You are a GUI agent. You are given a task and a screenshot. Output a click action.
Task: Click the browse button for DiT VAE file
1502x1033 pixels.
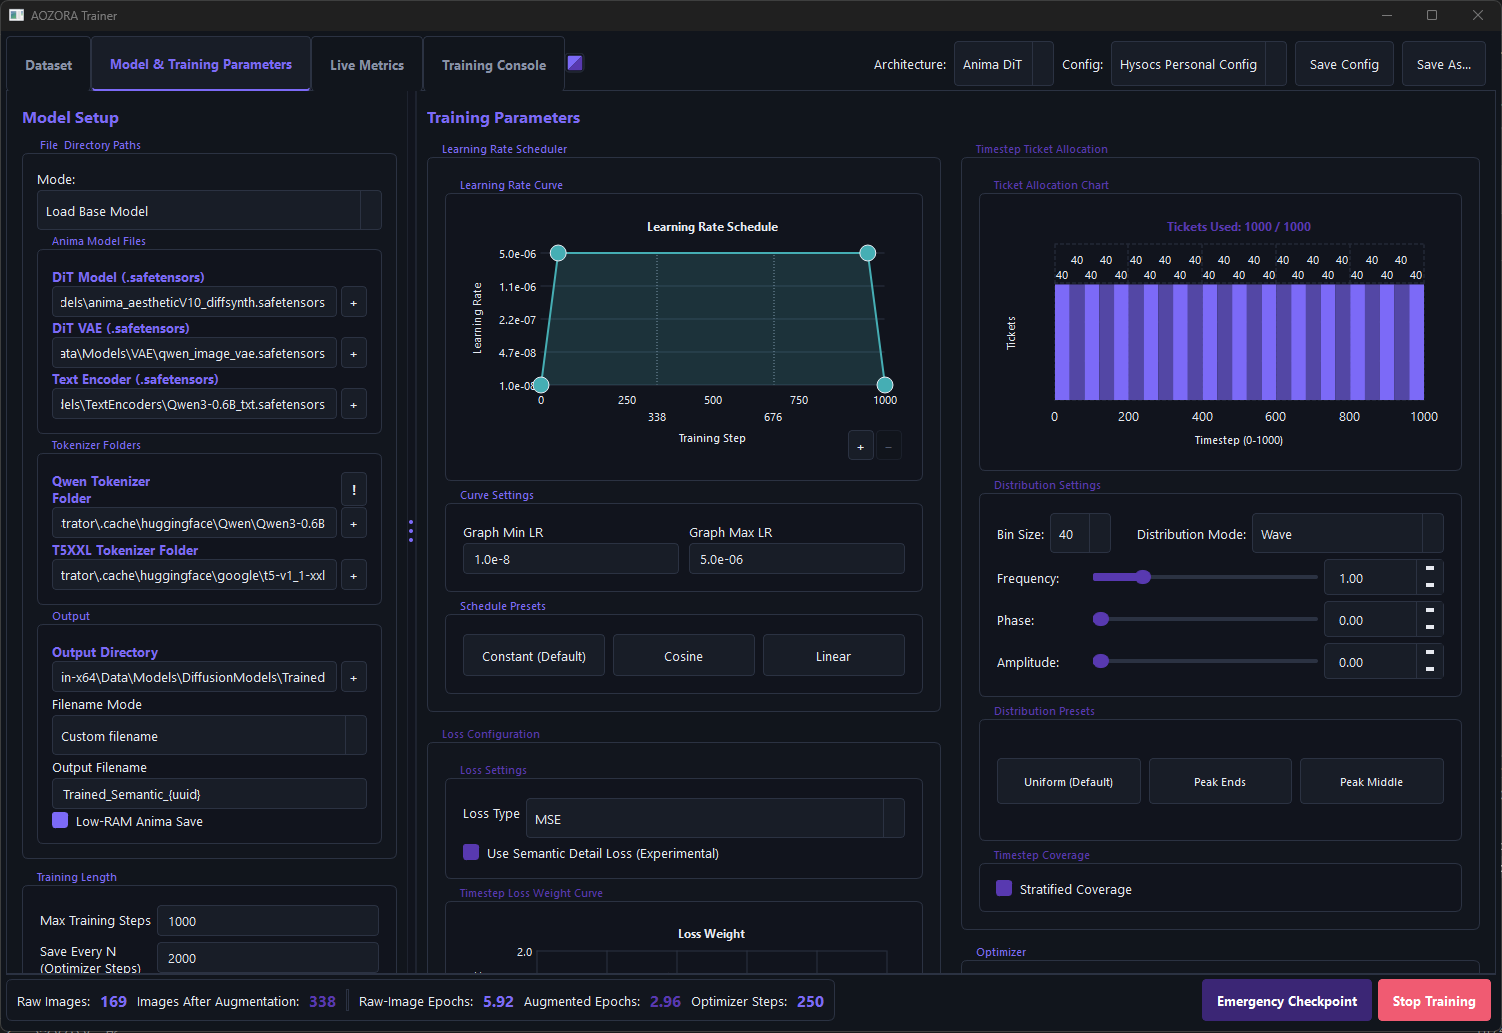[354, 353]
